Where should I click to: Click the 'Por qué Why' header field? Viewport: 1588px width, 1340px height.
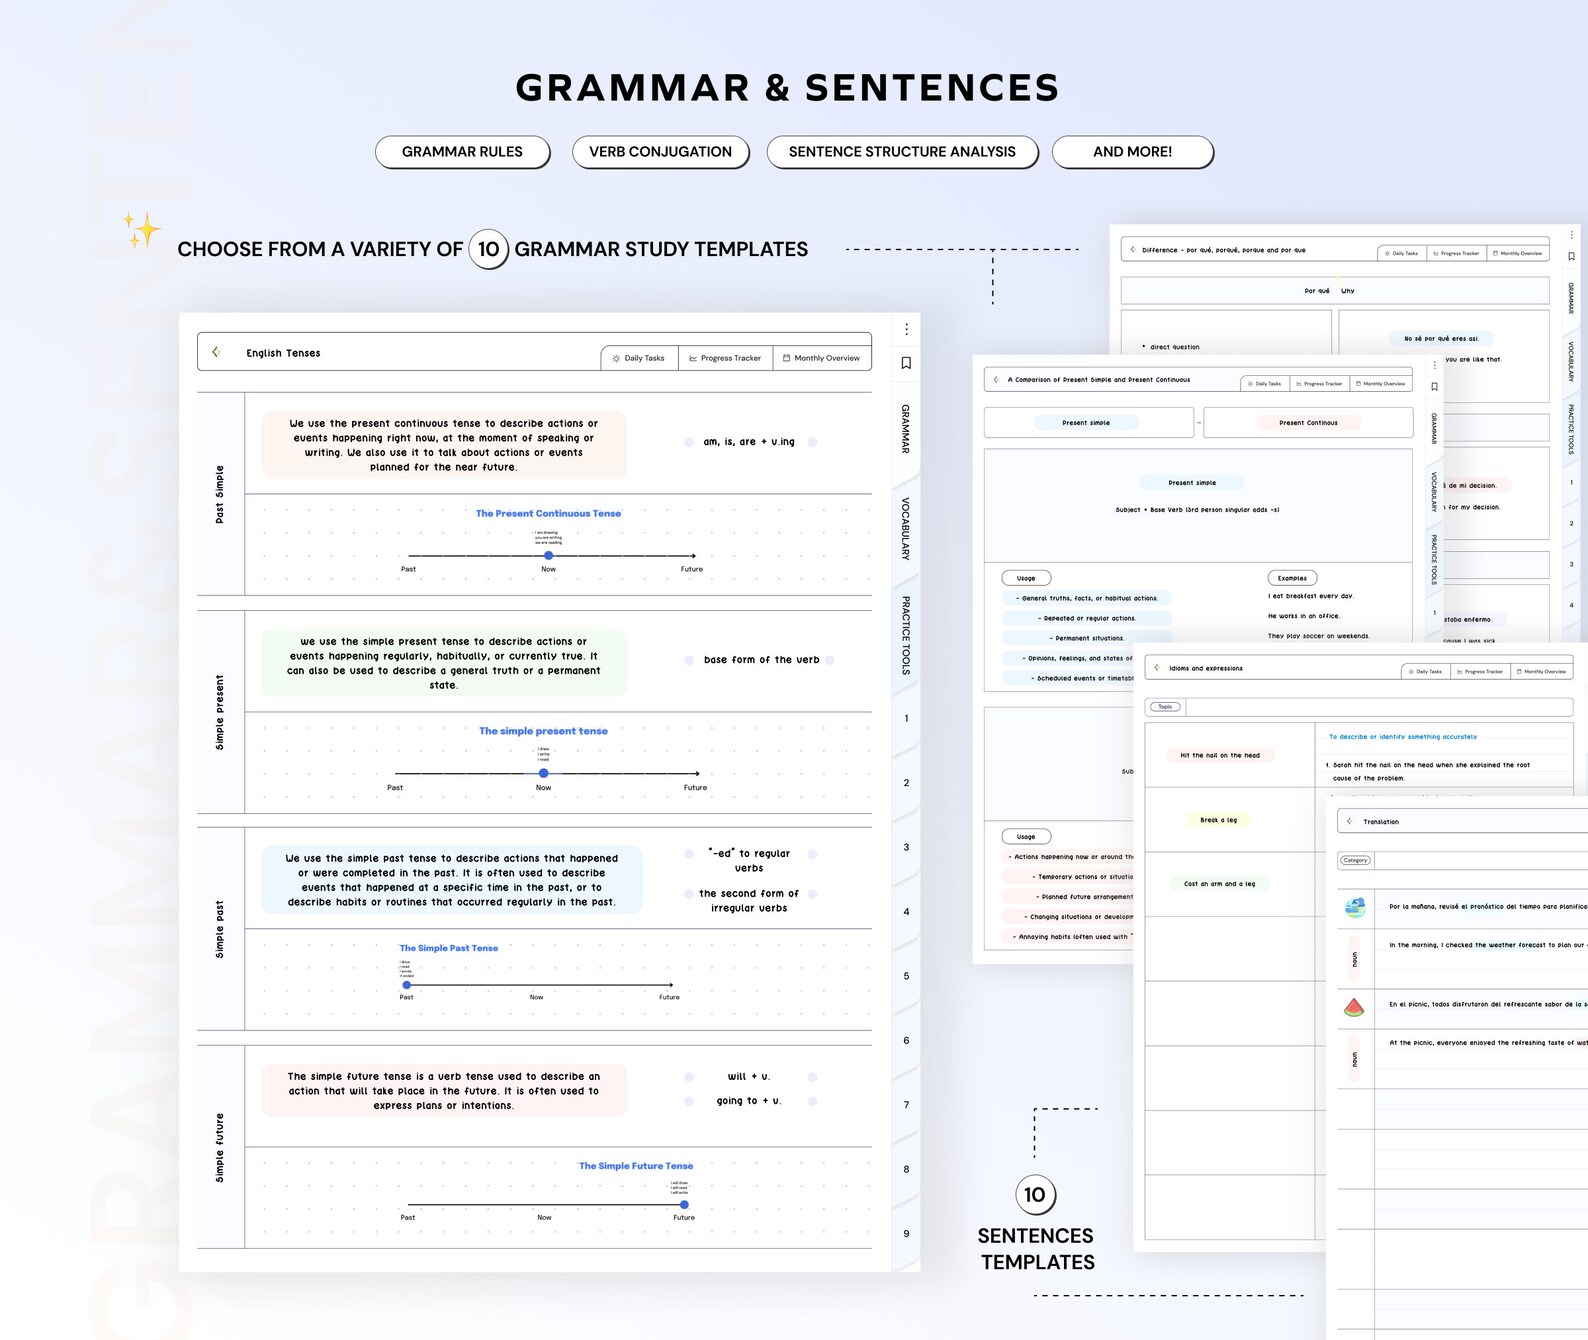click(1335, 291)
